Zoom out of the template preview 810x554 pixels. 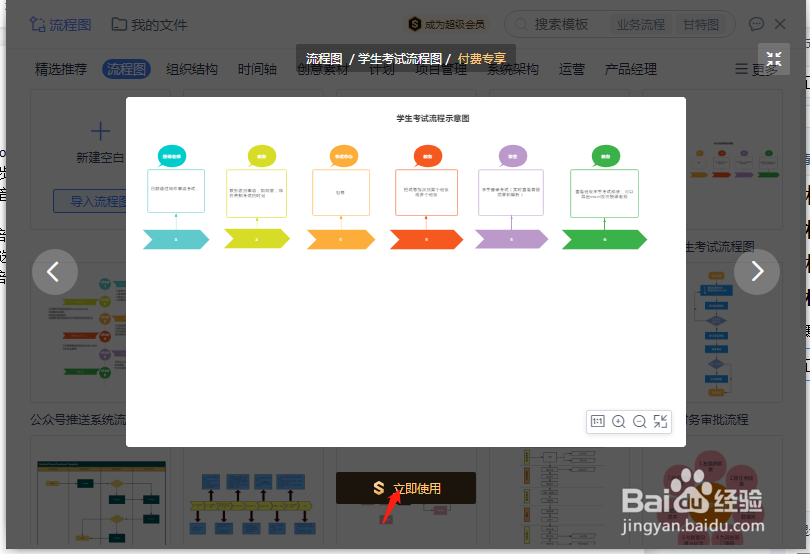[x=640, y=422]
